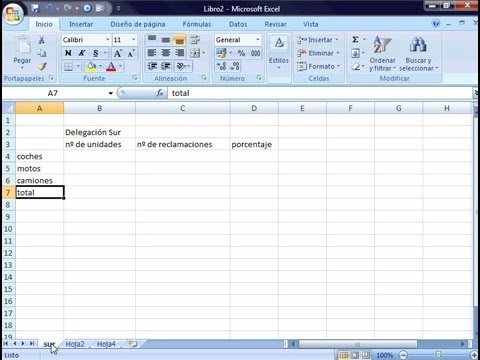Click Insertar cells button

[318, 40]
